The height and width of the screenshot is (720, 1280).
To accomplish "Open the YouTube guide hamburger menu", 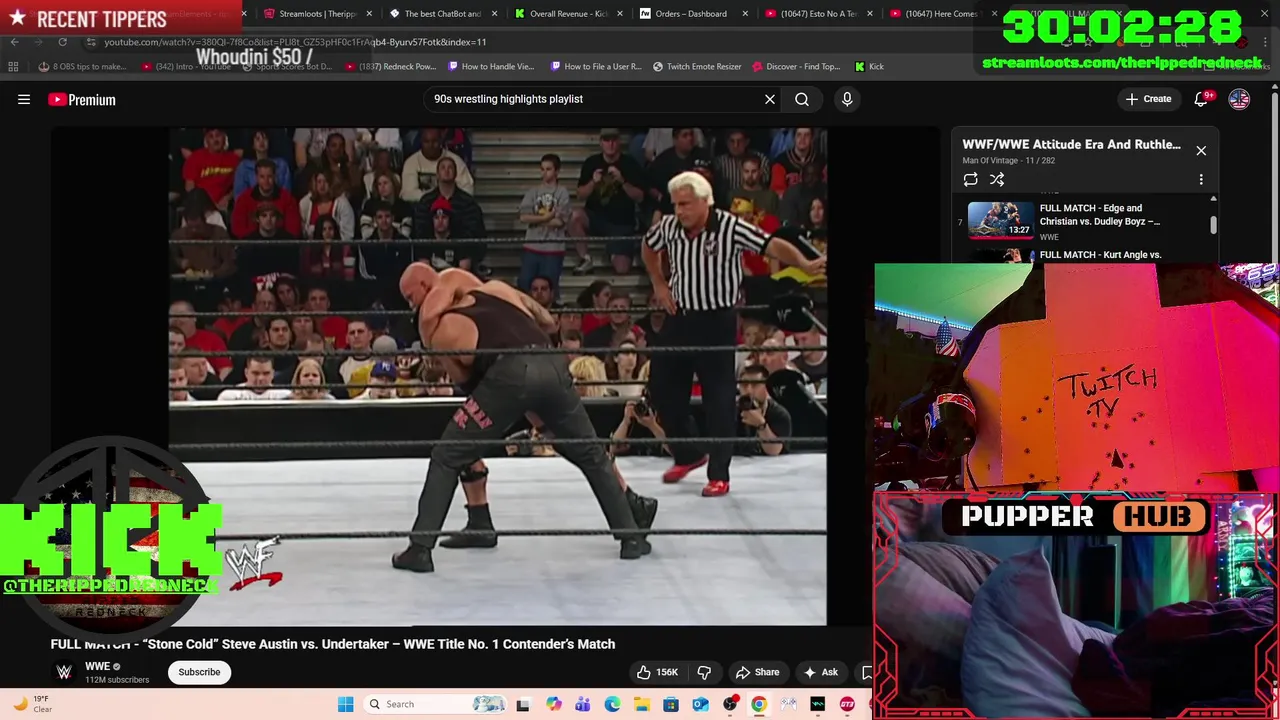I will tap(24, 99).
